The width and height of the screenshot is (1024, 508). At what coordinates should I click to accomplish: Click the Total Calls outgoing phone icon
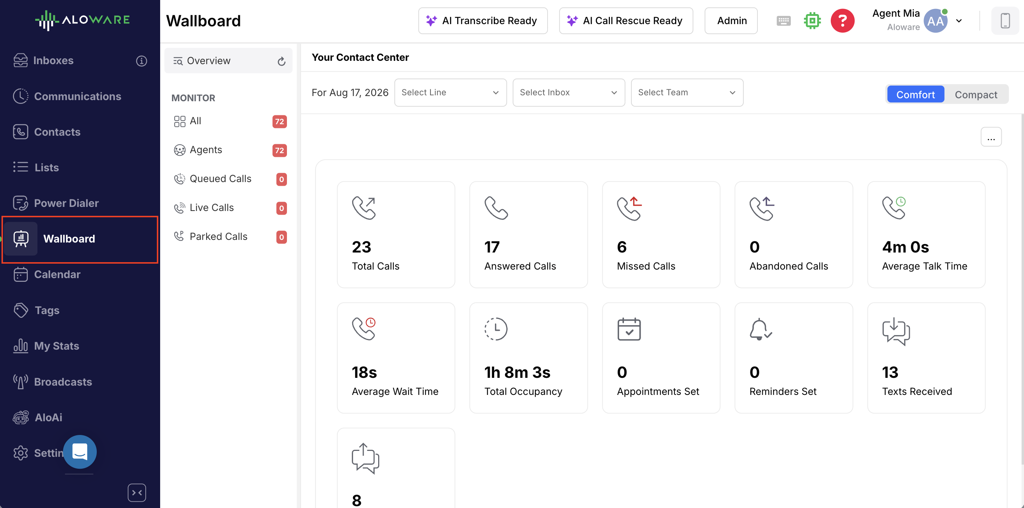point(364,208)
